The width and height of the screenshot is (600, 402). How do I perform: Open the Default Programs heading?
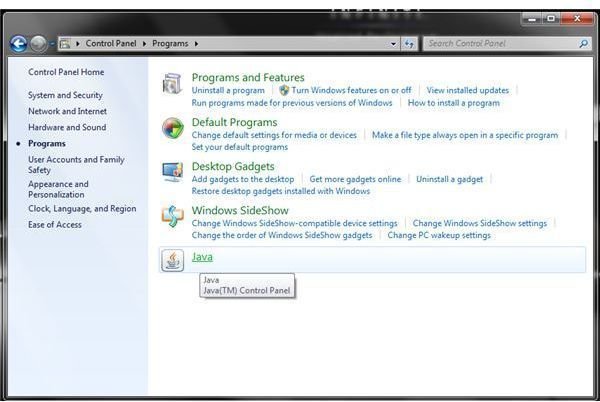click(235, 122)
